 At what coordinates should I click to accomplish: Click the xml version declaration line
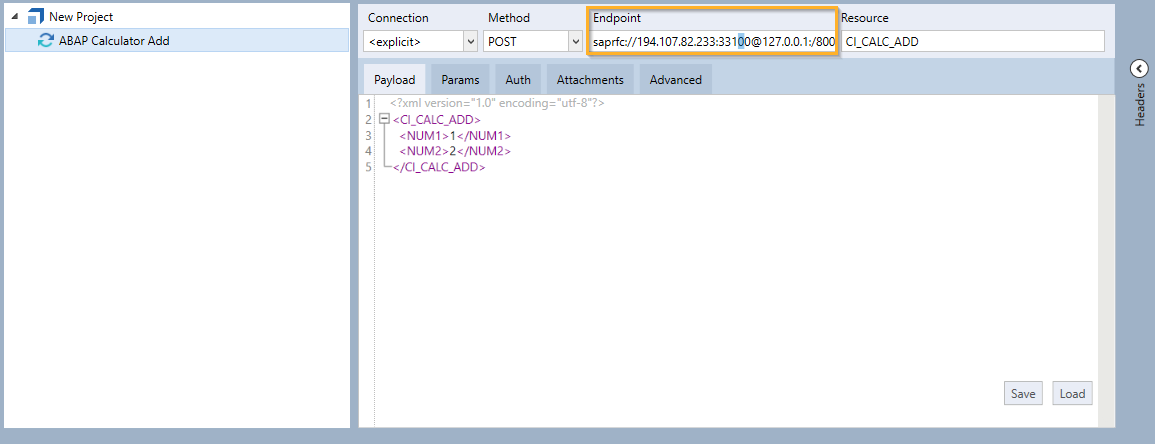(x=497, y=104)
